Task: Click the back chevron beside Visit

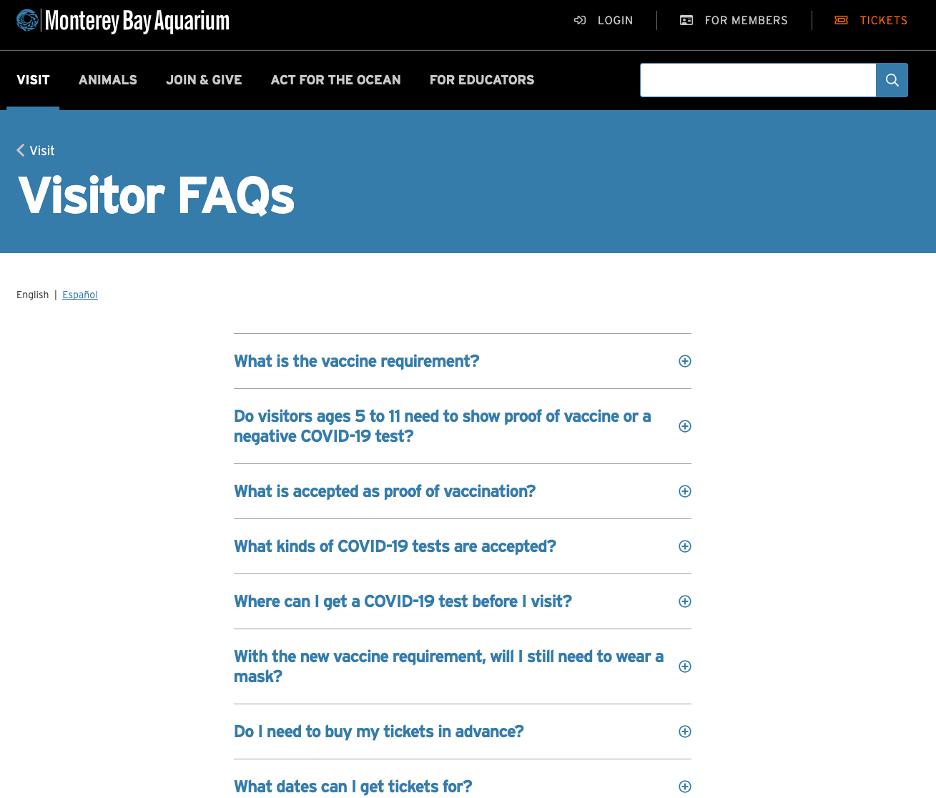Action: 21,150
